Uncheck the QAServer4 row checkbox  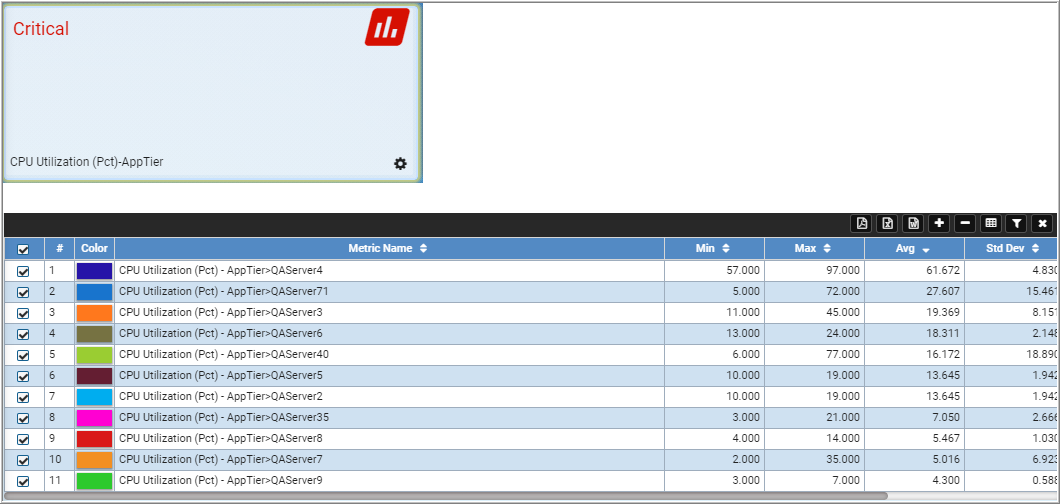click(24, 271)
